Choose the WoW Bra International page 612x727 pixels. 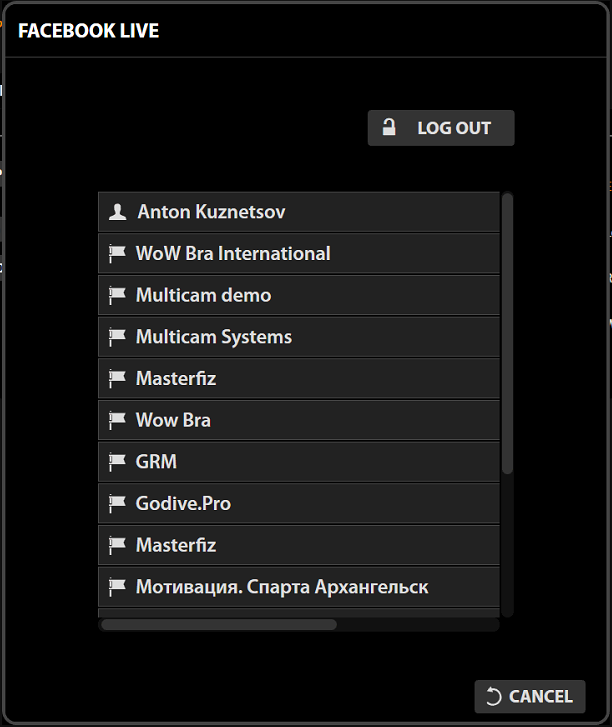pyautogui.click(x=299, y=254)
